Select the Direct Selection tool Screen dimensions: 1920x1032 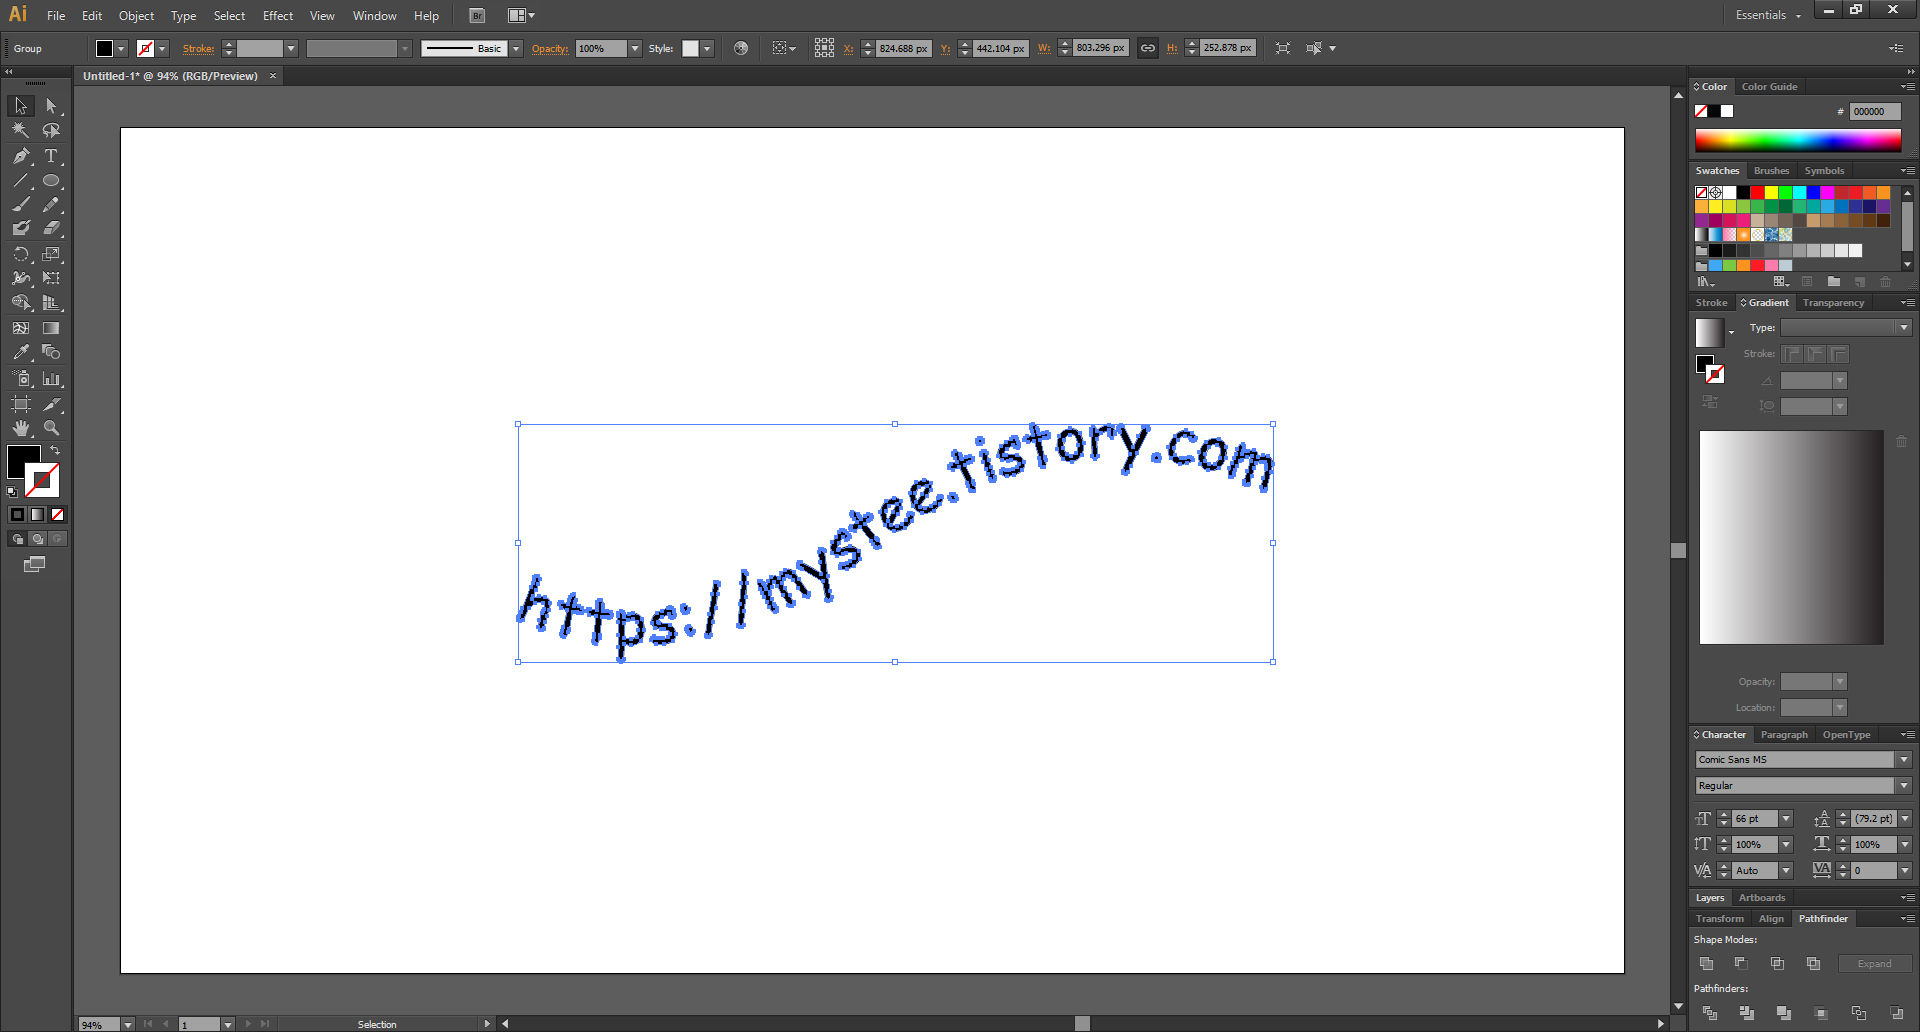(51, 106)
